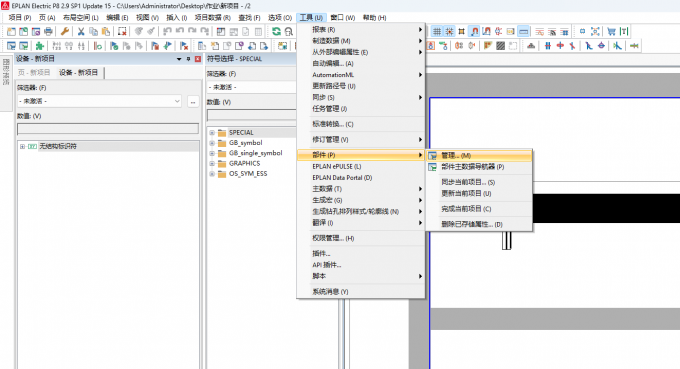Select 管理... (M) in submenu
680x369 pixels.
(x=479, y=155)
